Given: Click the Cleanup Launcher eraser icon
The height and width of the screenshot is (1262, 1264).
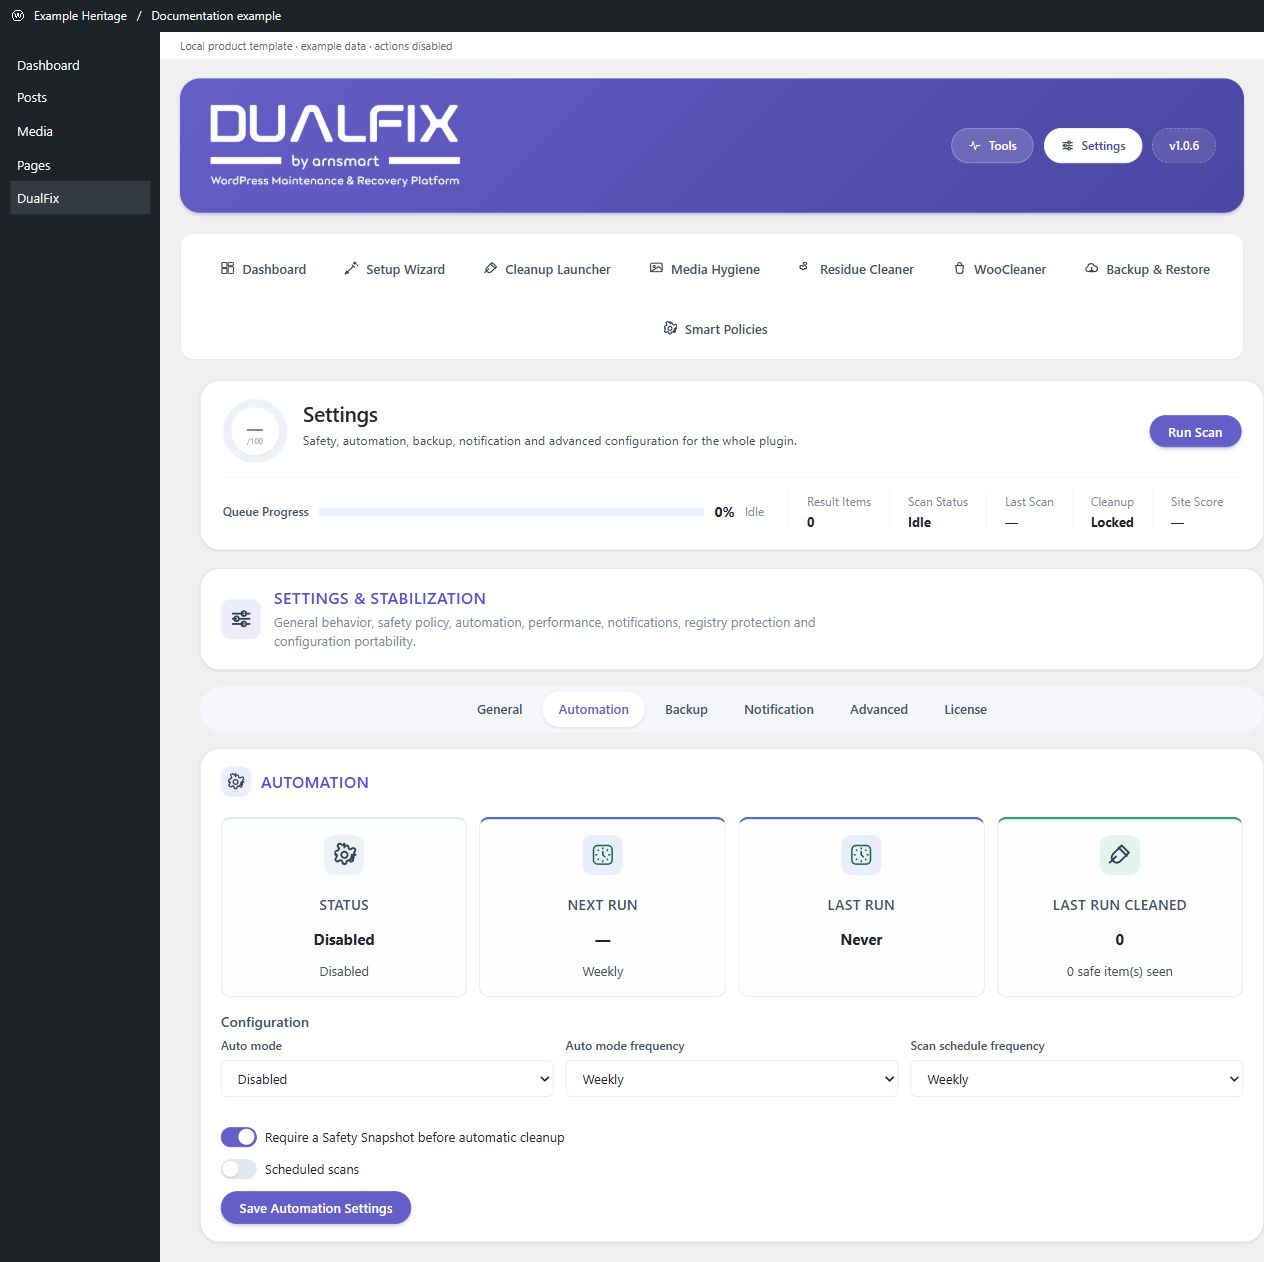Looking at the screenshot, I should pos(490,268).
